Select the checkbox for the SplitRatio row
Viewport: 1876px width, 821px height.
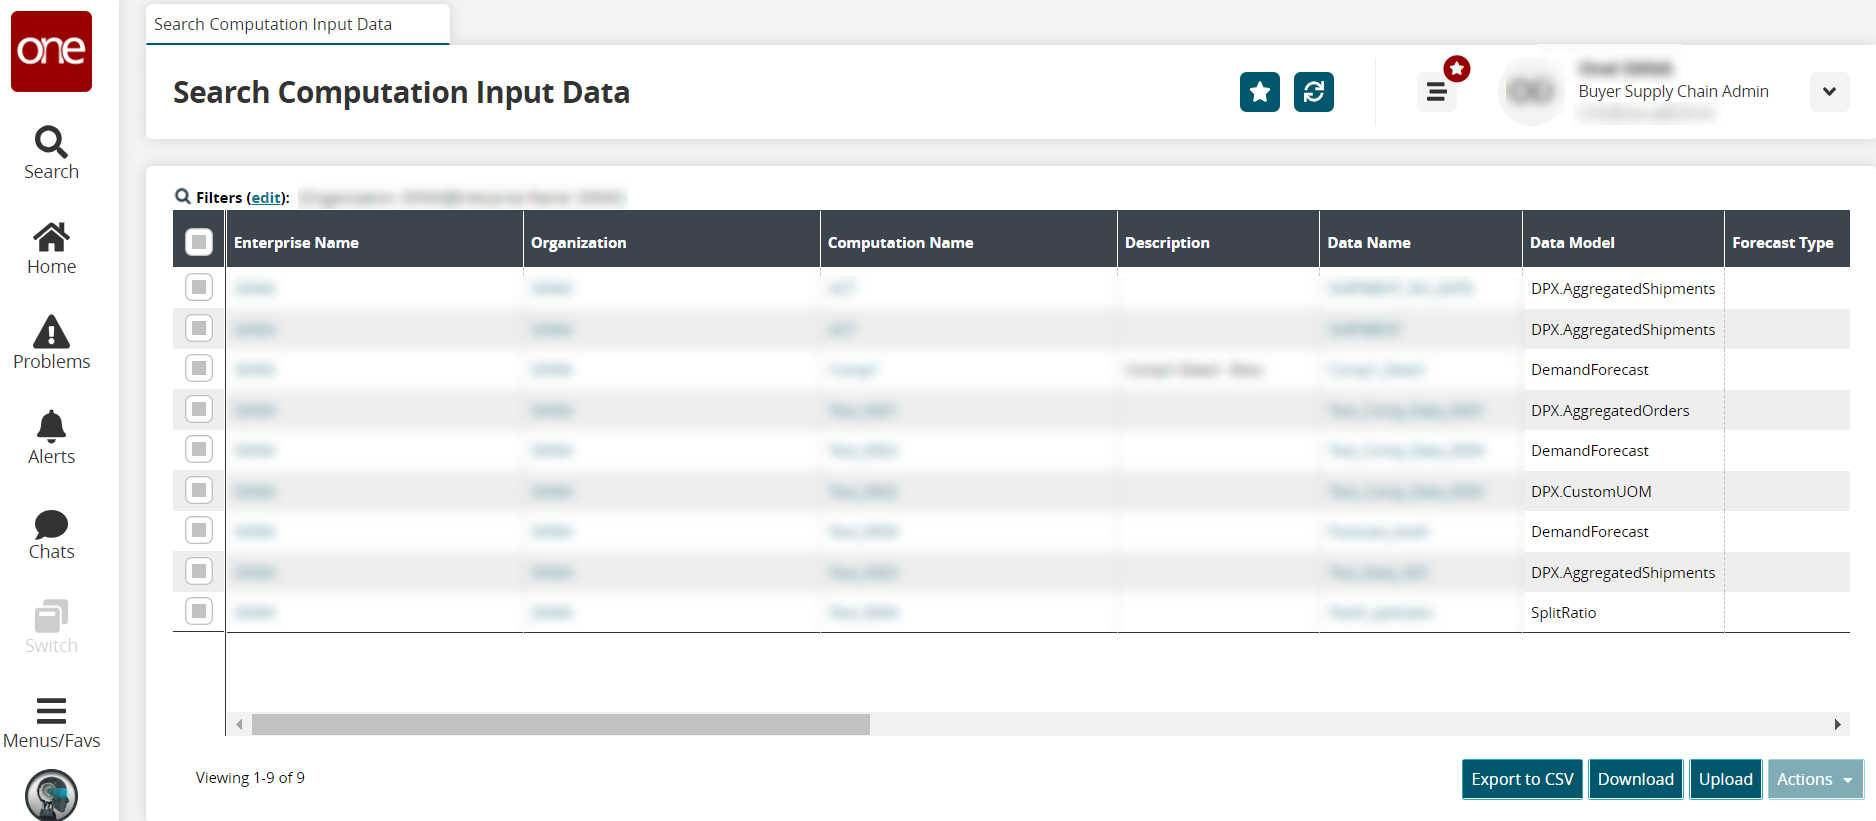point(199,611)
